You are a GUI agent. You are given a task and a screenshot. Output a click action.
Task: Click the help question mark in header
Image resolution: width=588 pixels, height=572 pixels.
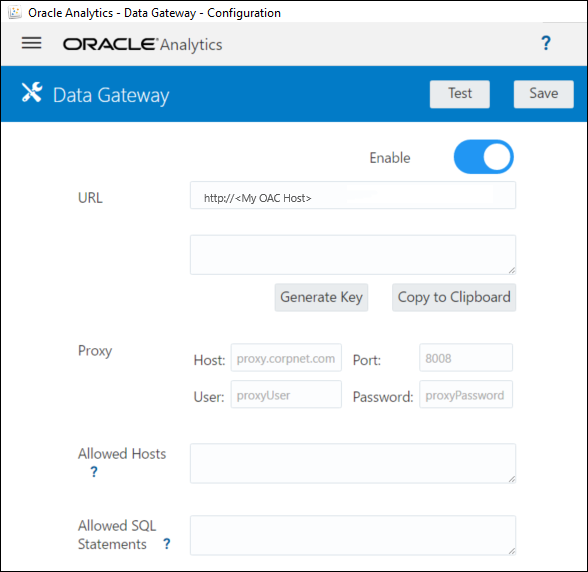click(x=546, y=43)
